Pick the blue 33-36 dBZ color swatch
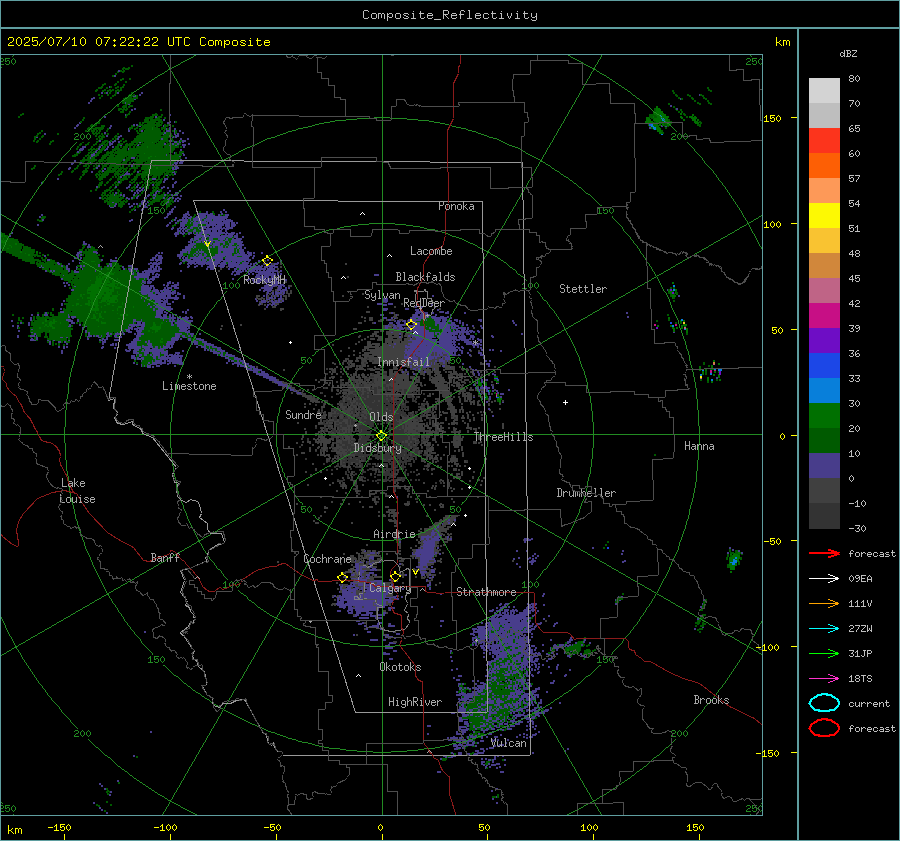The image size is (900, 841). point(824,365)
